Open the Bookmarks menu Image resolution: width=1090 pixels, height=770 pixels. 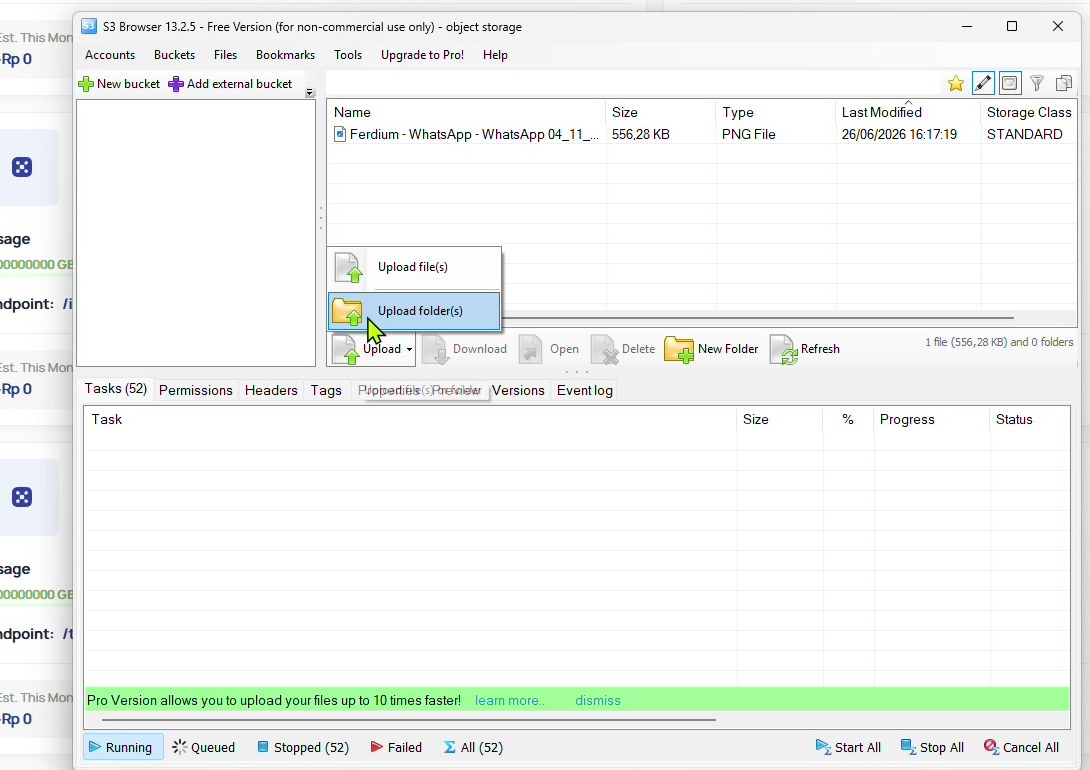coord(285,55)
